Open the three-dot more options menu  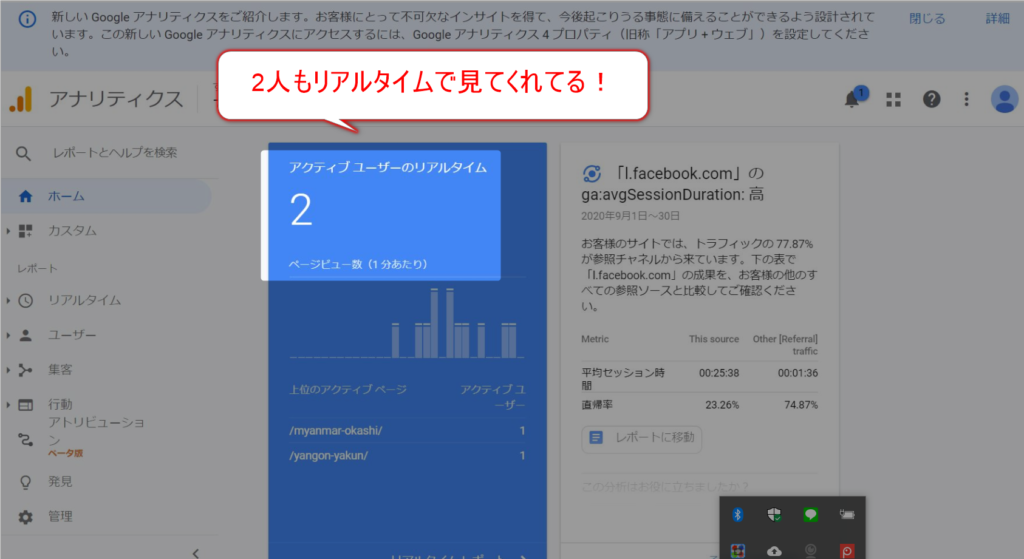(966, 99)
